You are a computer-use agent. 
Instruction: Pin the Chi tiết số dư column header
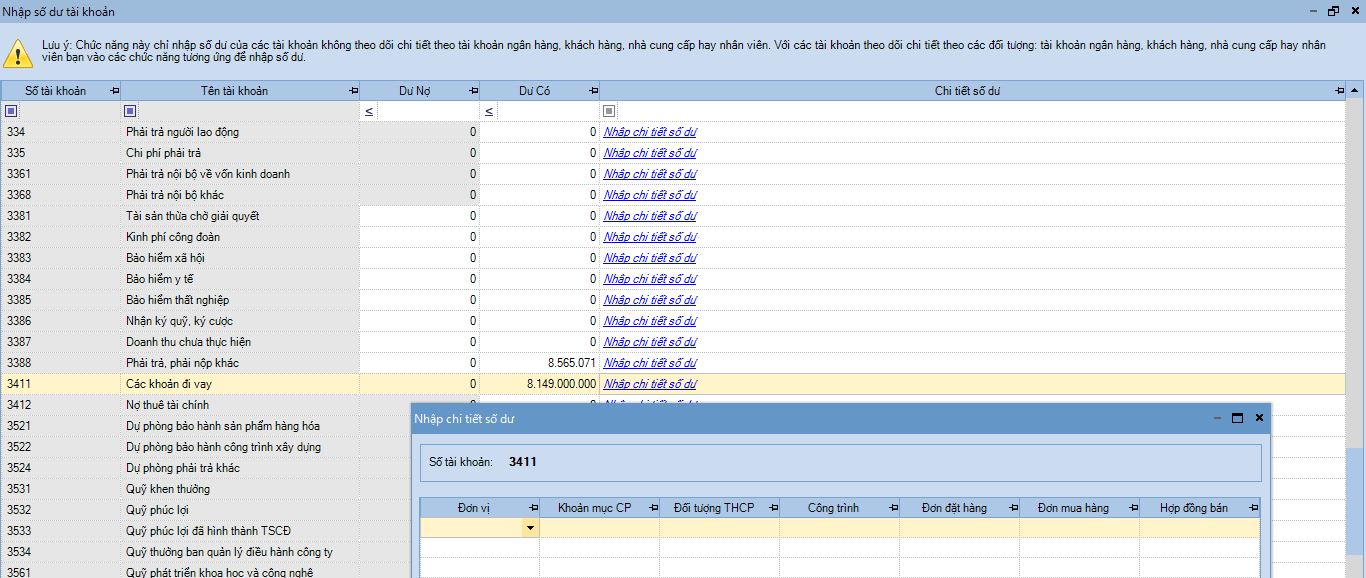click(1339, 91)
